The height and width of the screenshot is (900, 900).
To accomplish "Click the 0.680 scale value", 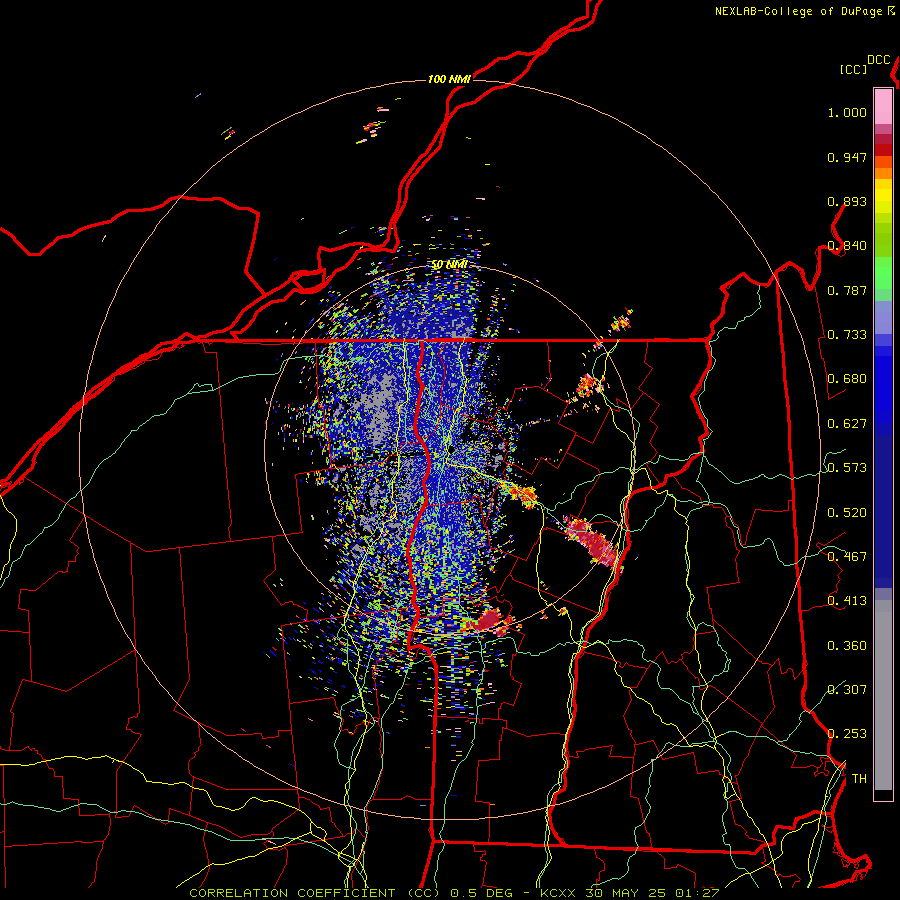I will point(847,379).
